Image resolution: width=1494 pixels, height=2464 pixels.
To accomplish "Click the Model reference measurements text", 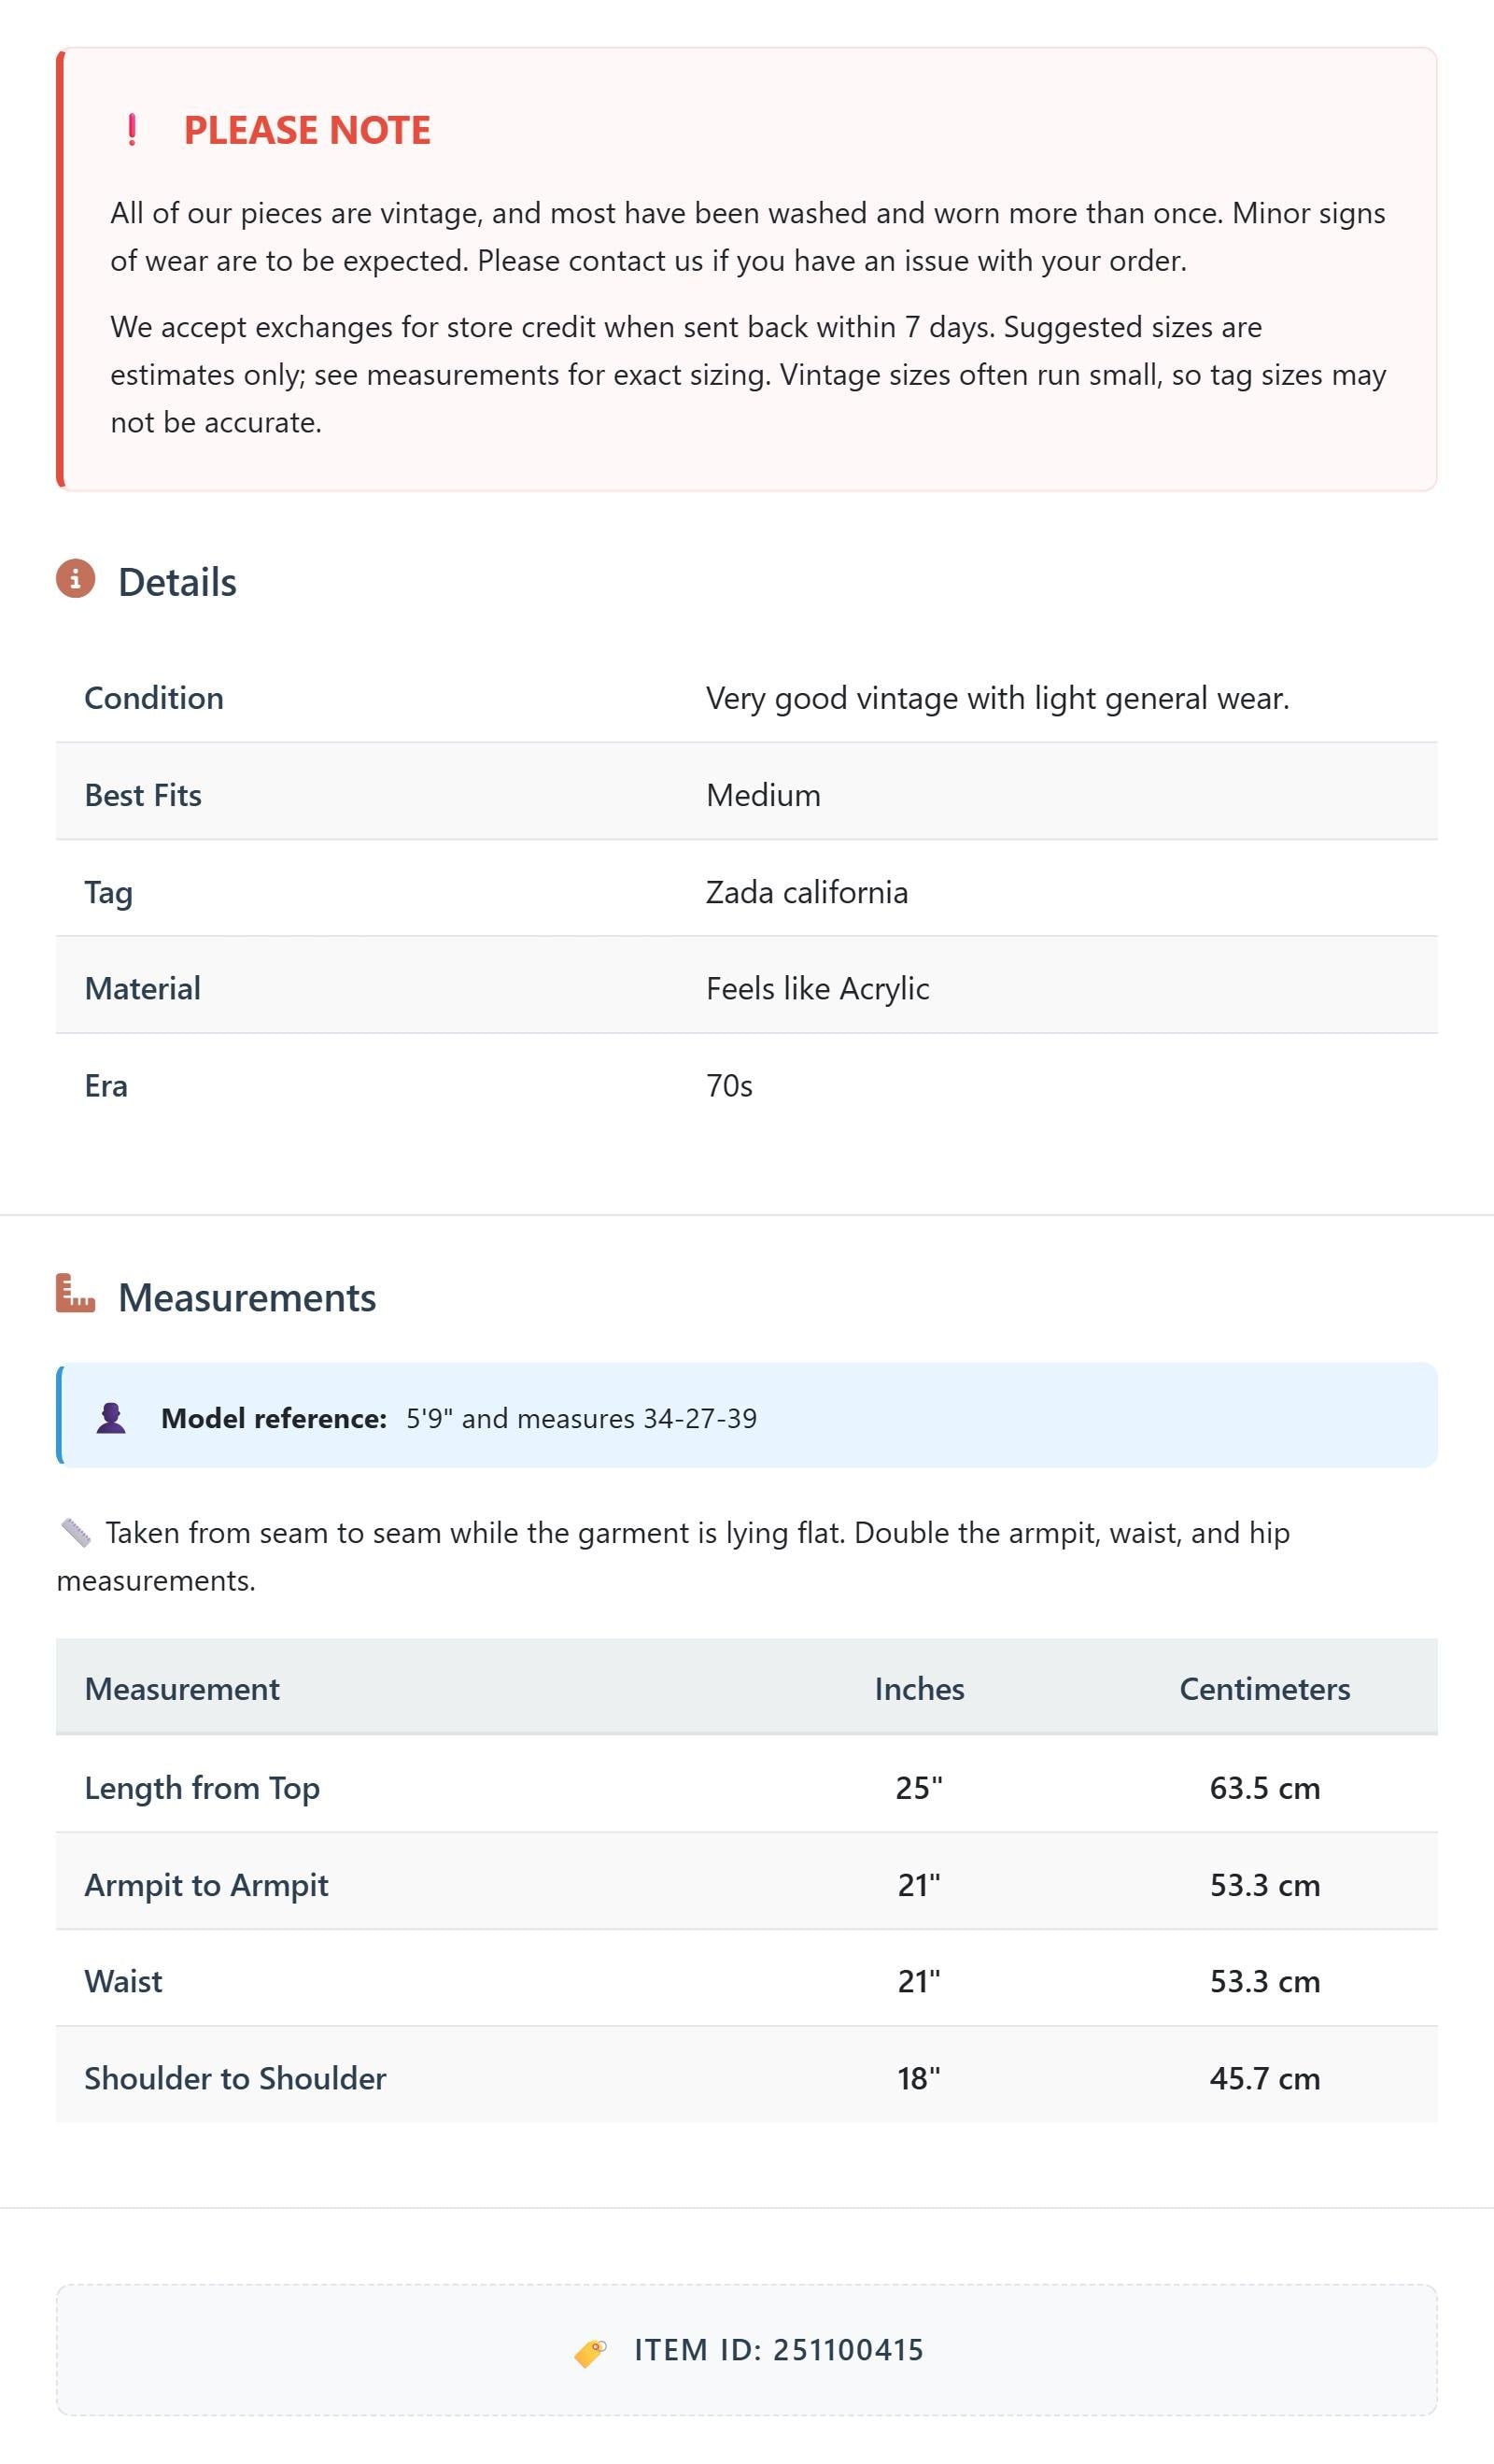I will (581, 1418).
